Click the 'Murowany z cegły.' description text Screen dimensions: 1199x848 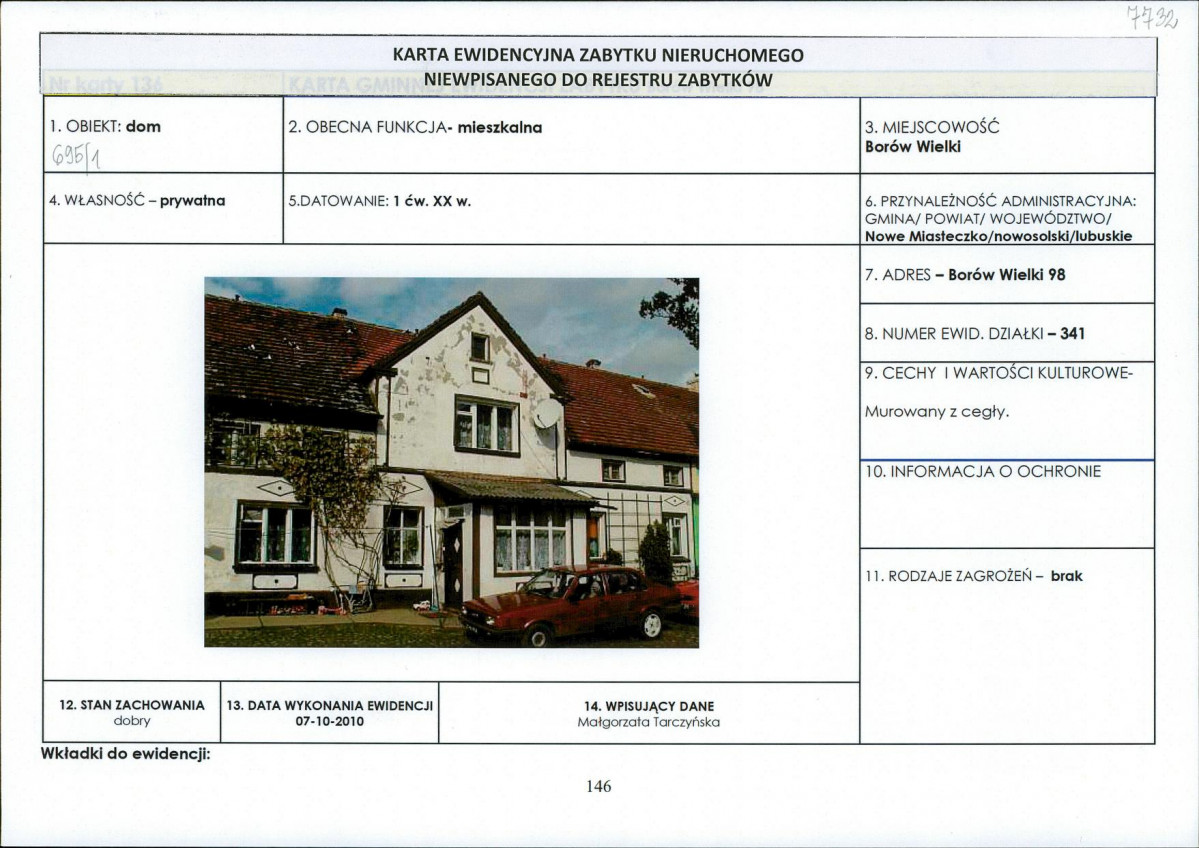pos(937,411)
